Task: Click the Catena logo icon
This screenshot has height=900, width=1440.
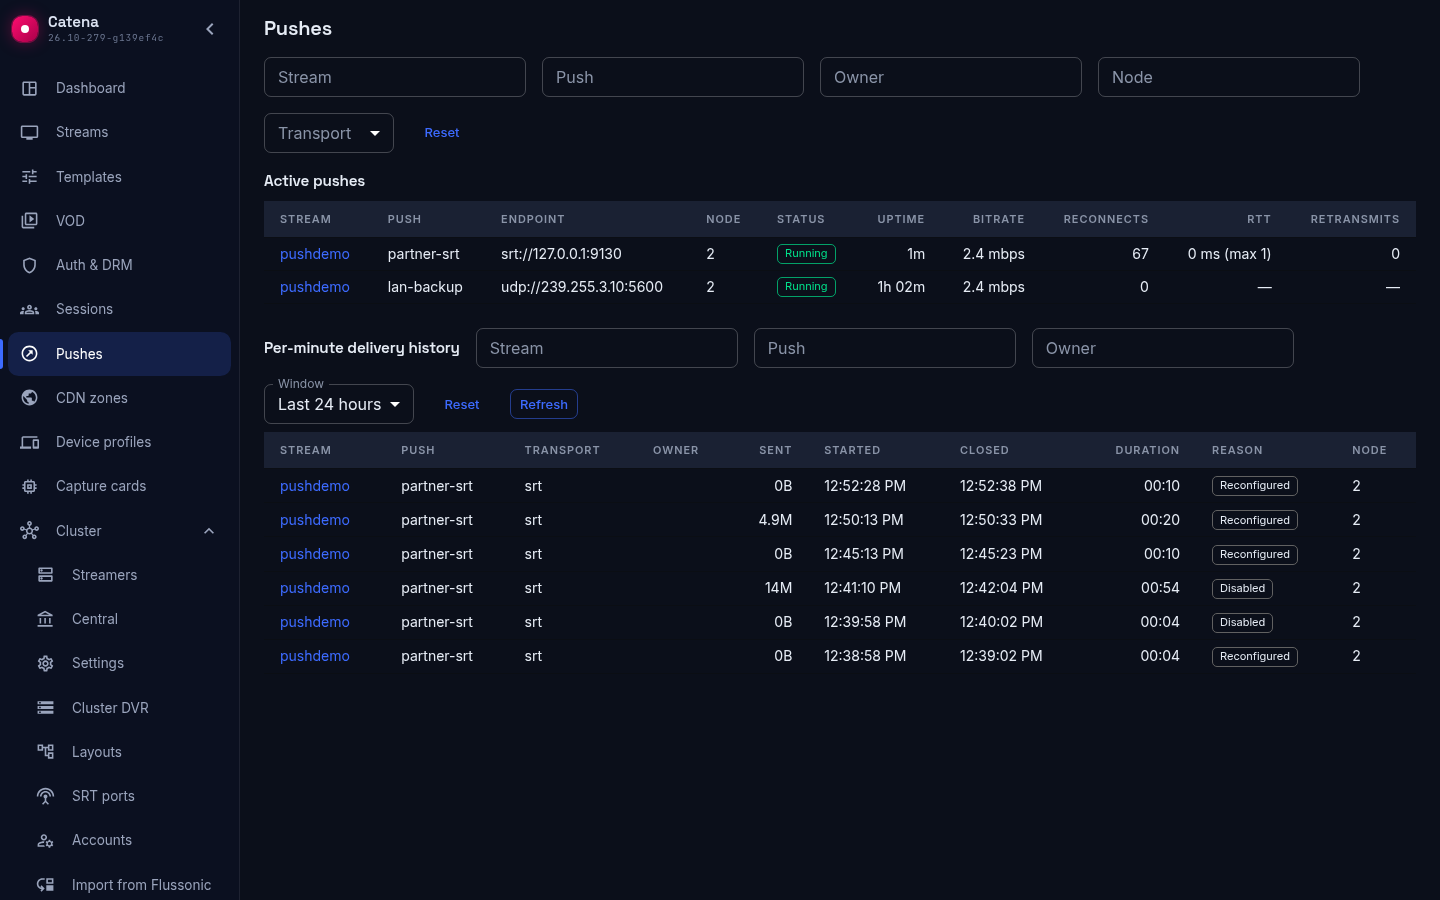Action: click(x=25, y=29)
